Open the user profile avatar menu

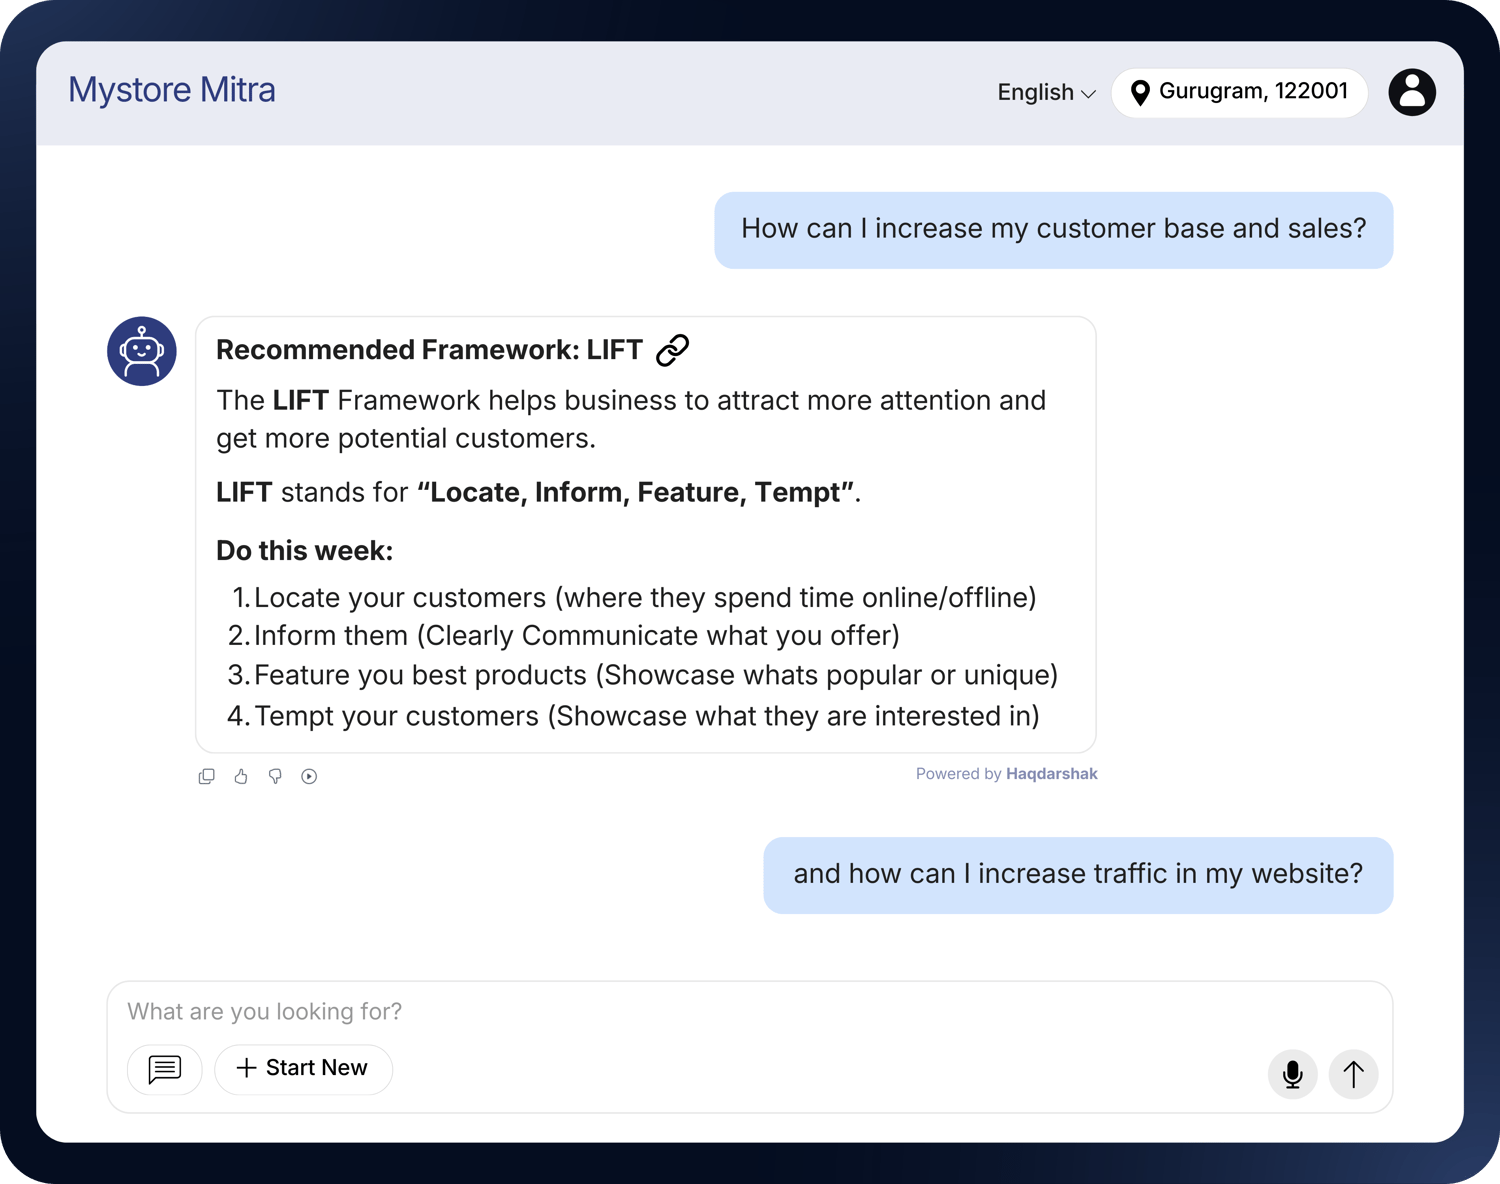pyautogui.click(x=1411, y=92)
